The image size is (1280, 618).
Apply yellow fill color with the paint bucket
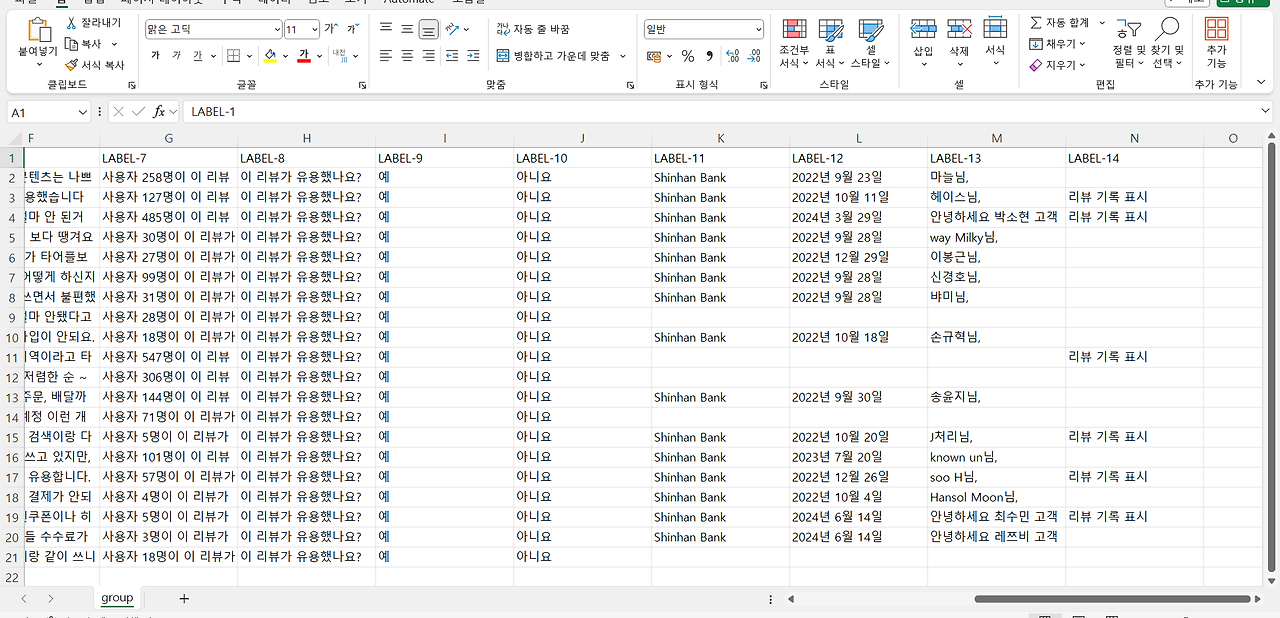pyautogui.click(x=270, y=56)
